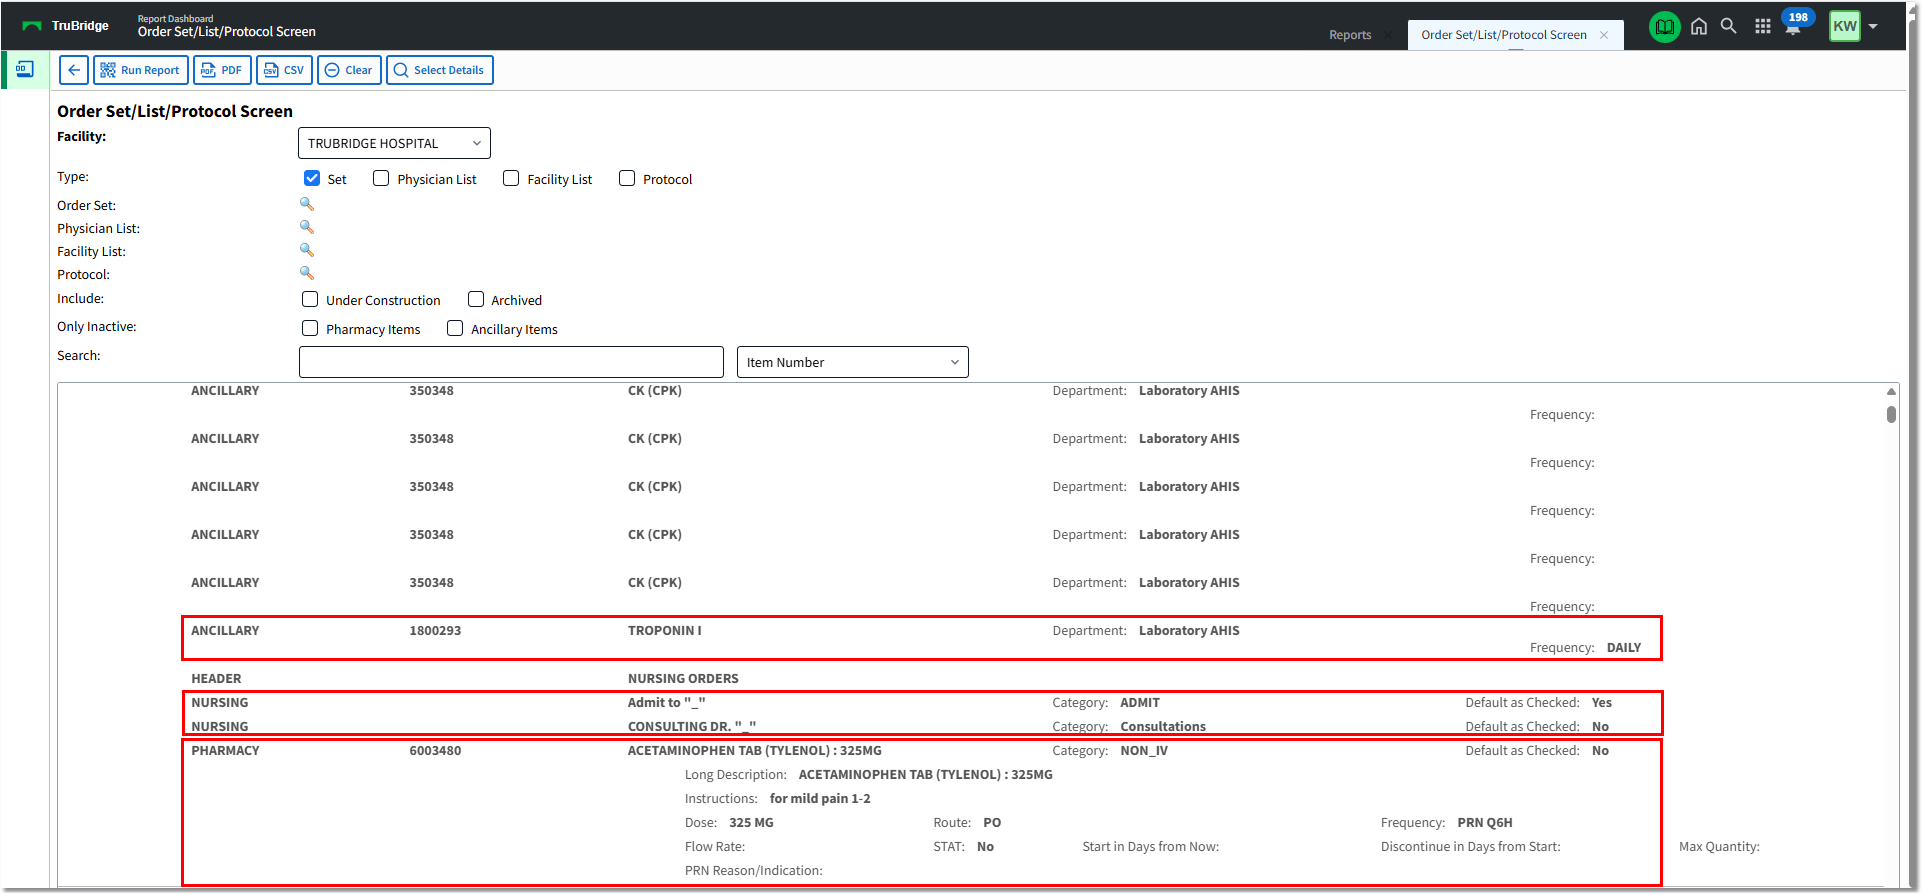This screenshot has width=1922, height=895.
Task: Click the results scrollbar thumb
Action: click(x=1891, y=414)
